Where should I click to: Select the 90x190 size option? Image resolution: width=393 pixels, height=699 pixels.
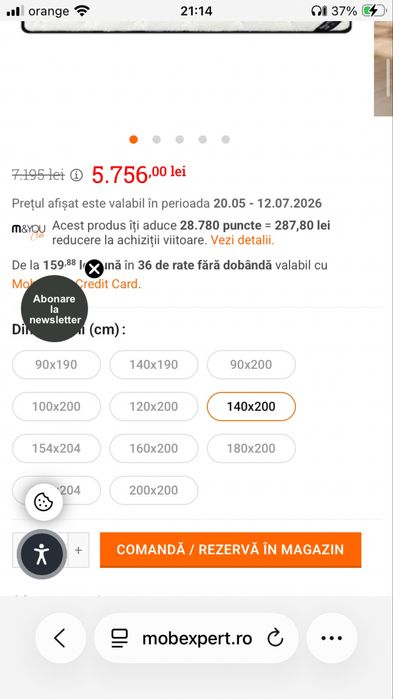(x=56, y=365)
